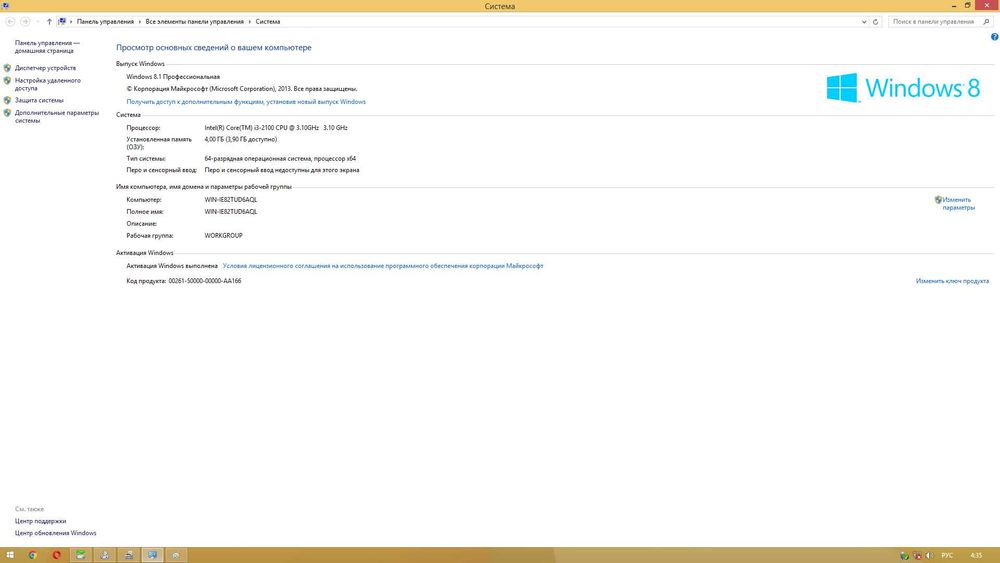Click the Back navigation arrow
1000x563 pixels.
(x=10, y=22)
